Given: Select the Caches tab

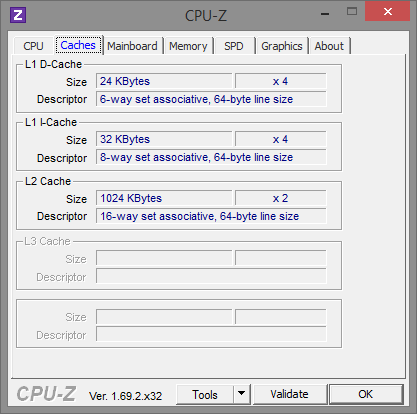Looking at the screenshot, I should coord(78,45).
